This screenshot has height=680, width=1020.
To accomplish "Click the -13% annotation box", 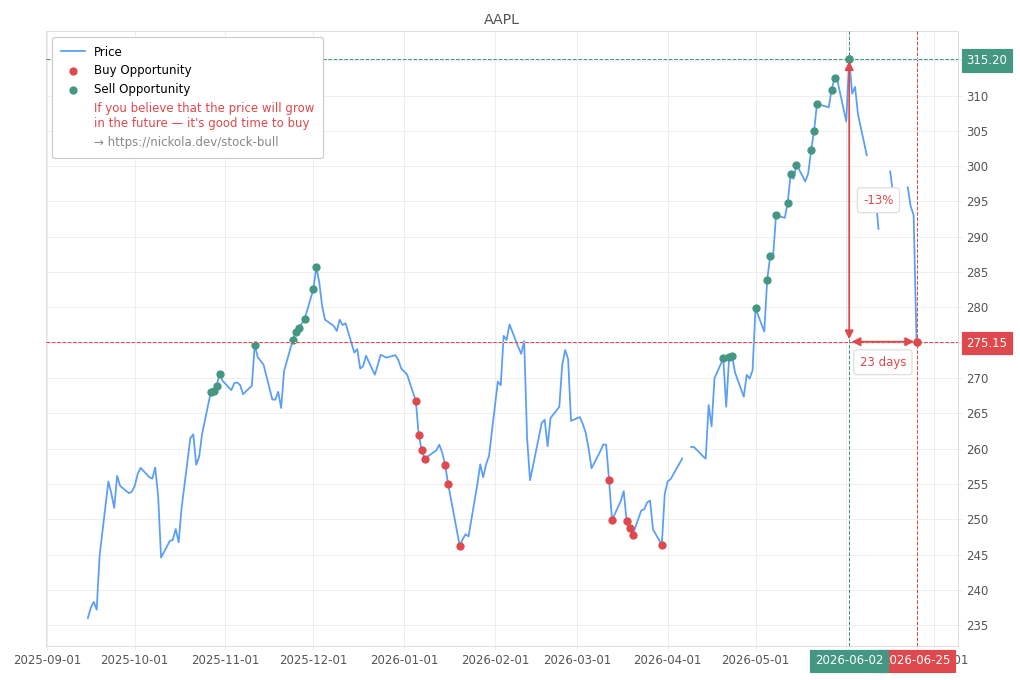I will point(878,200).
